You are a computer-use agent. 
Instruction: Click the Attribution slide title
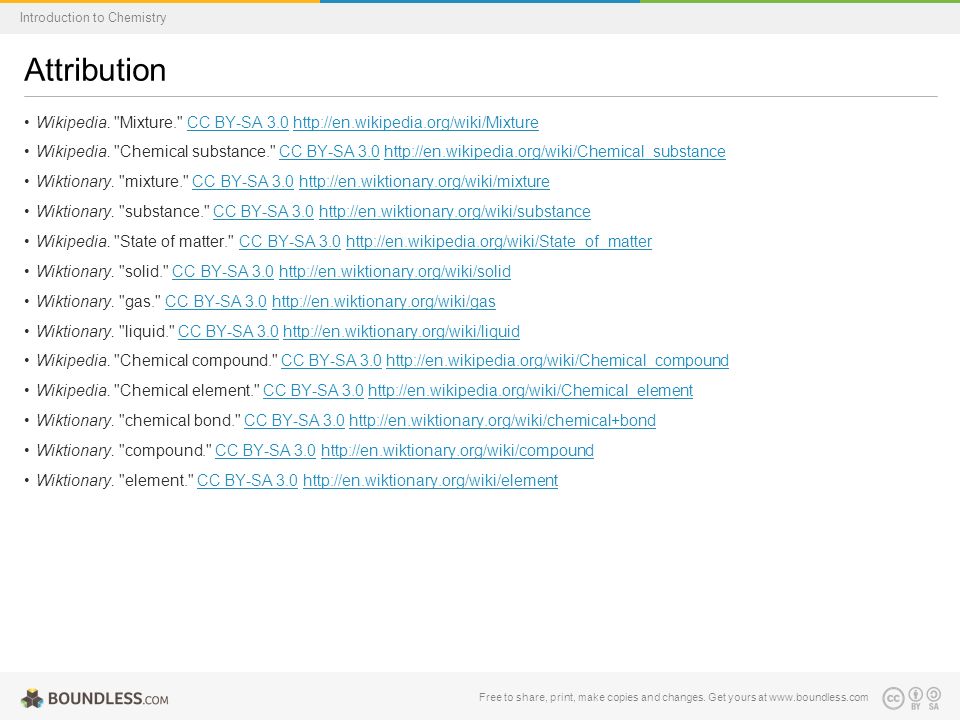(x=95, y=70)
